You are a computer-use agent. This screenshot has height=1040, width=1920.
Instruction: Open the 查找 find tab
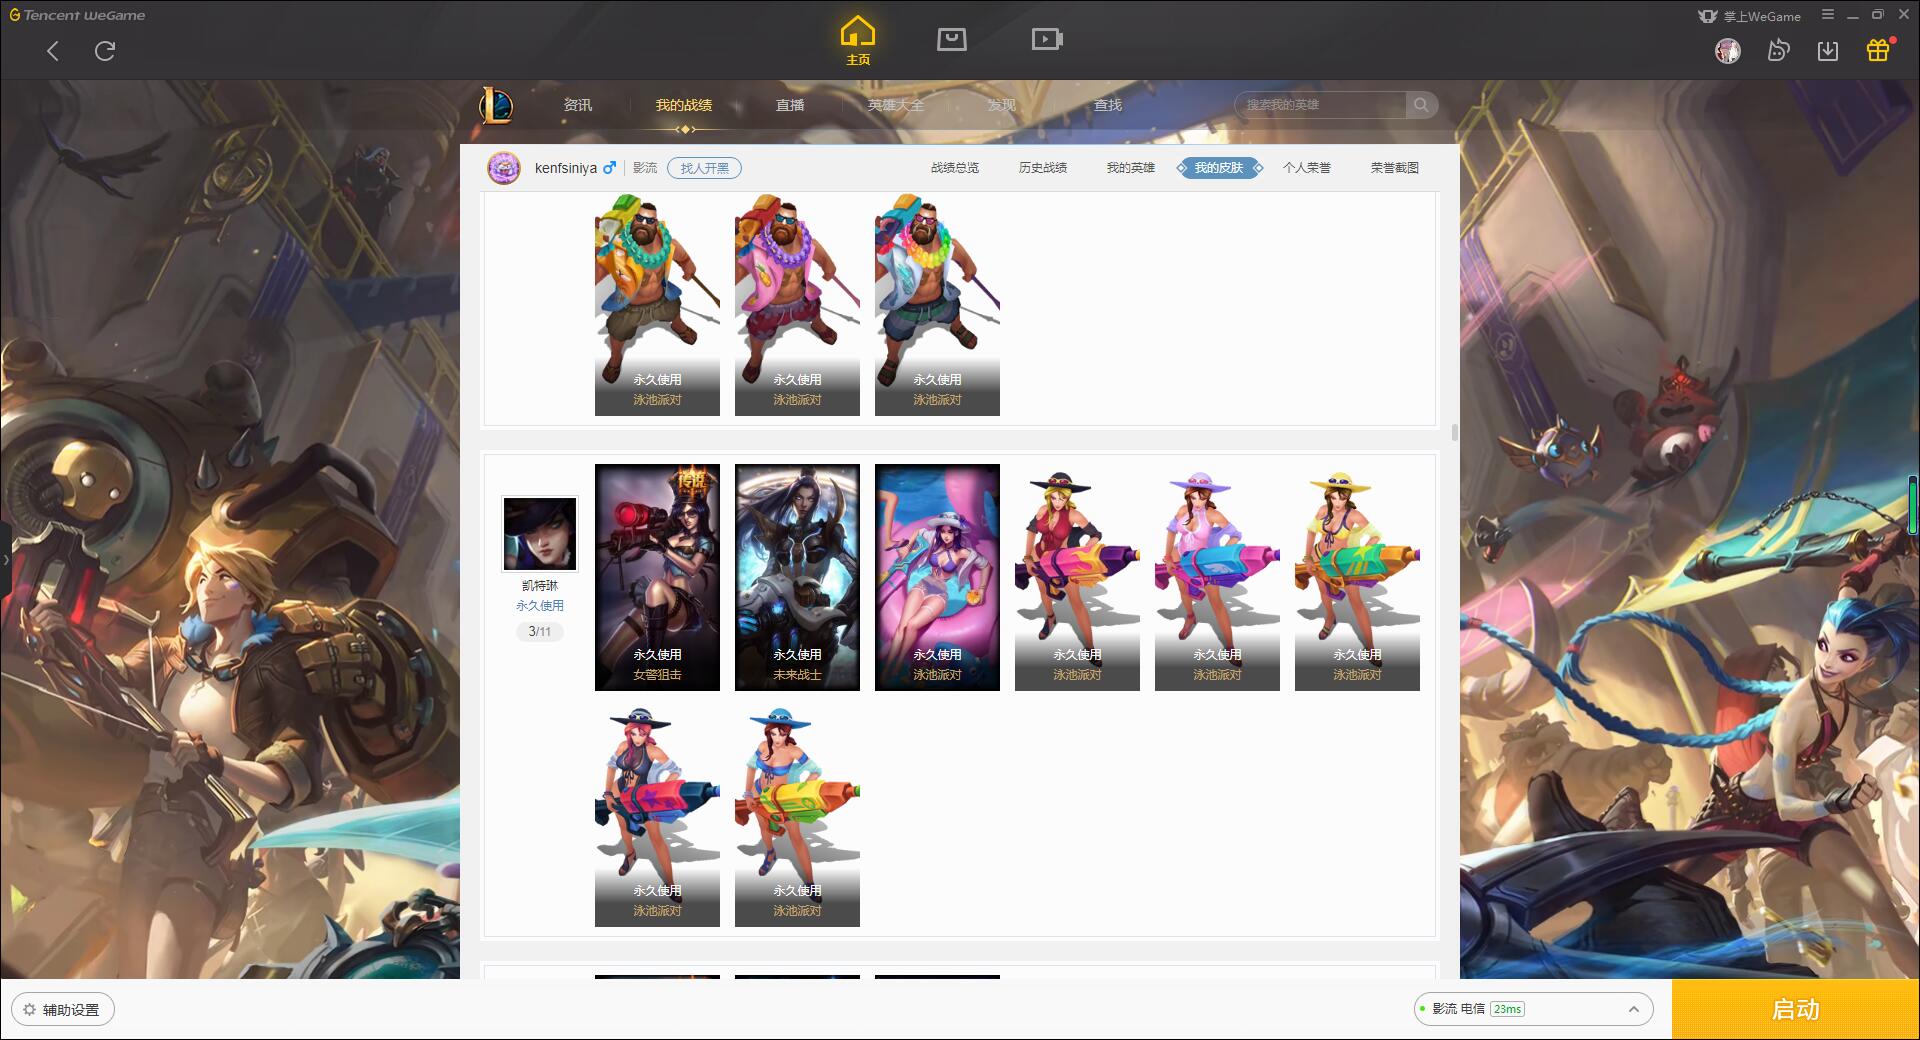click(x=1108, y=105)
